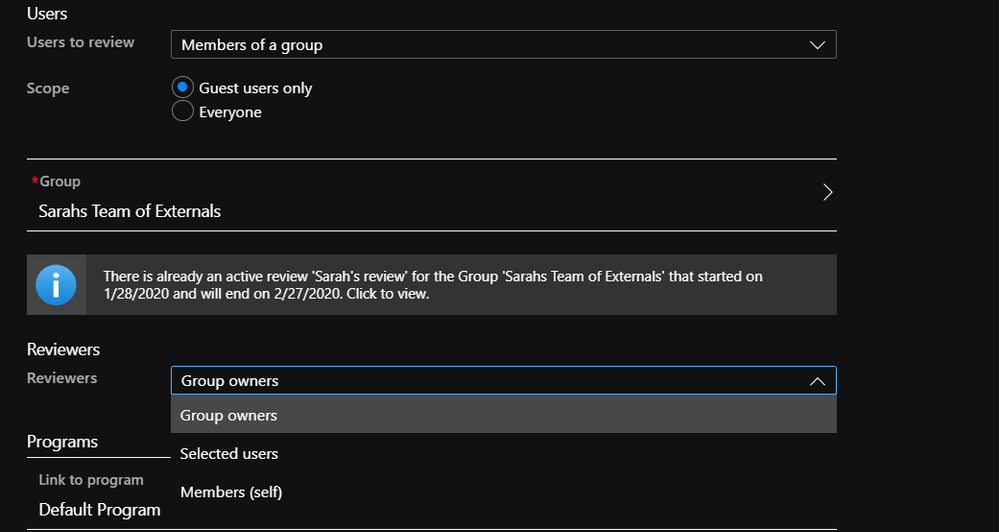Viewport: 999px width, 532px height.
Task: Open the Default Program entry
Action: (x=100, y=510)
